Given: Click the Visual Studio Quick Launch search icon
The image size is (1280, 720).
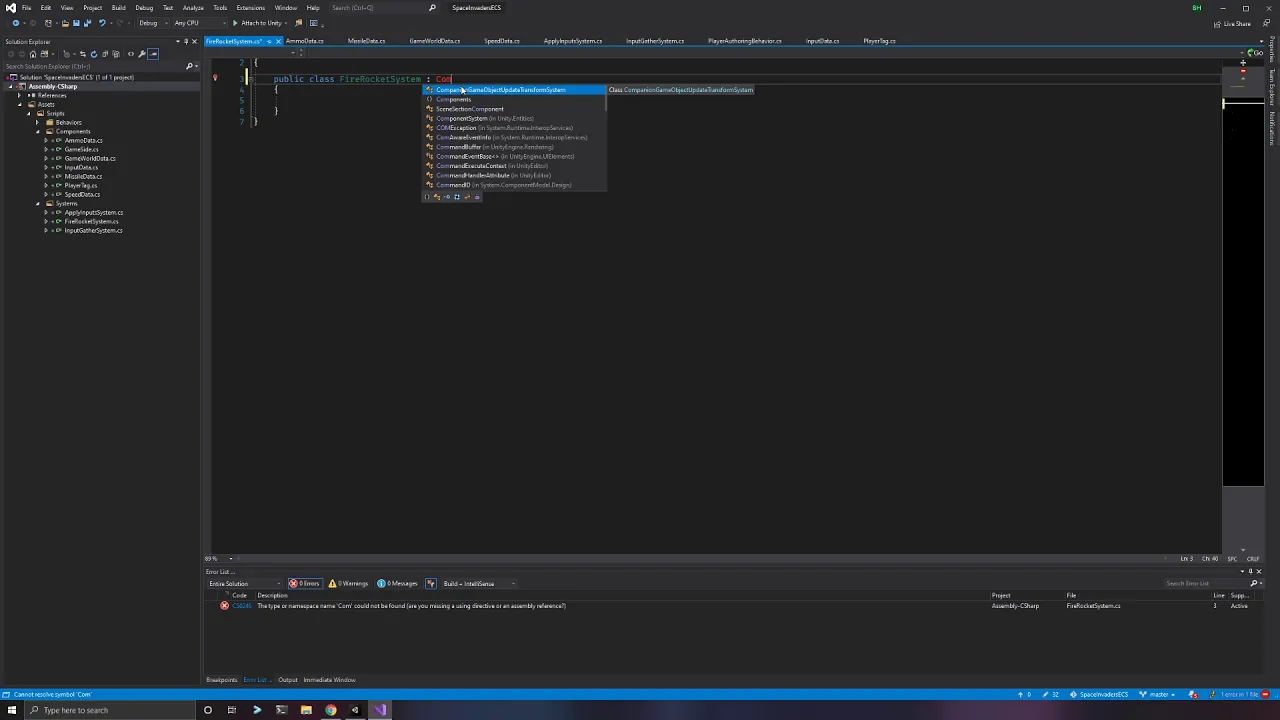Looking at the screenshot, I should [x=432, y=8].
